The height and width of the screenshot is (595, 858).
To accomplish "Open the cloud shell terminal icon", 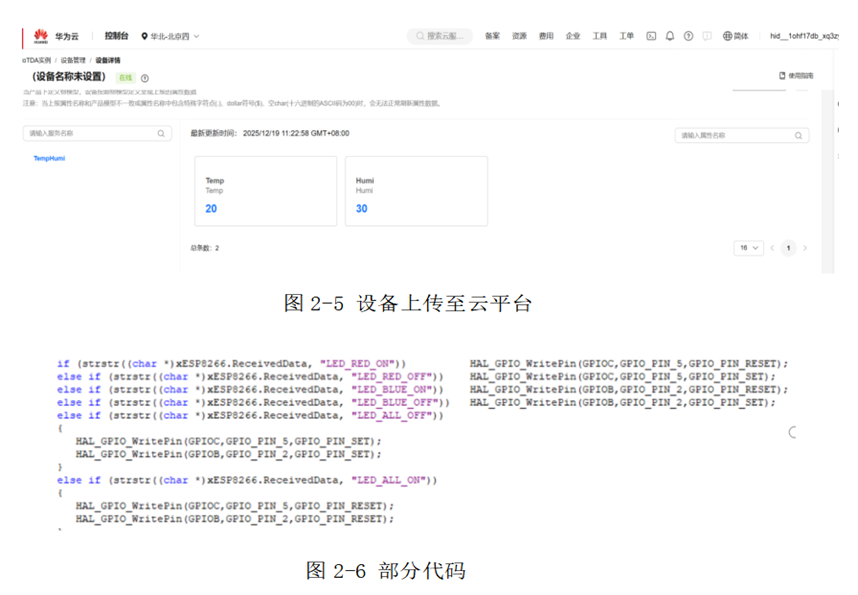I will (651, 36).
